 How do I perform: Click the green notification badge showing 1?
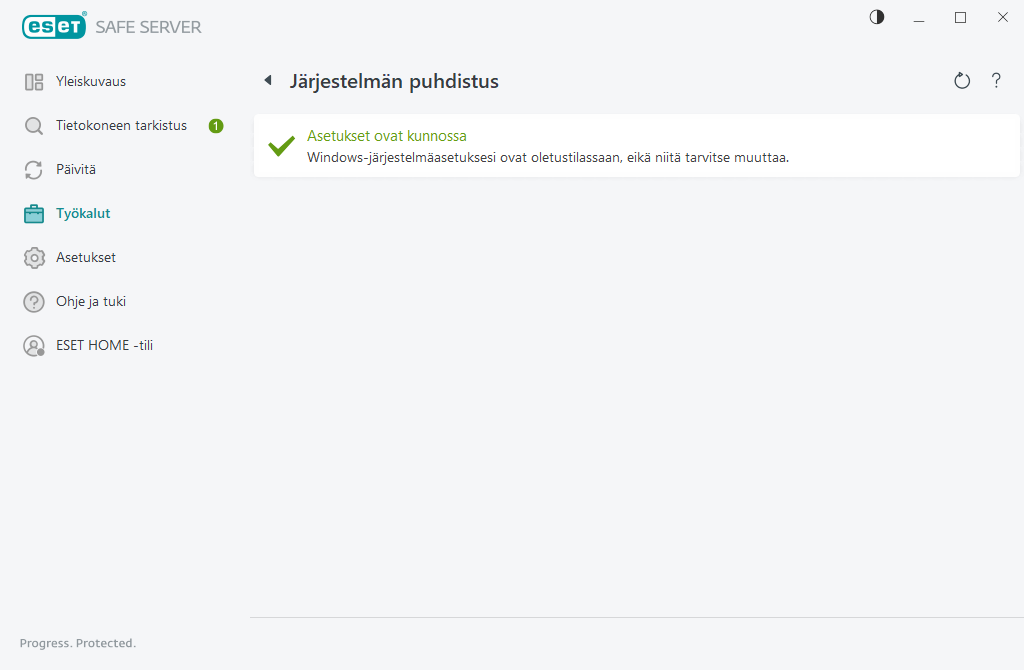pyautogui.click(x=215, y=125)
